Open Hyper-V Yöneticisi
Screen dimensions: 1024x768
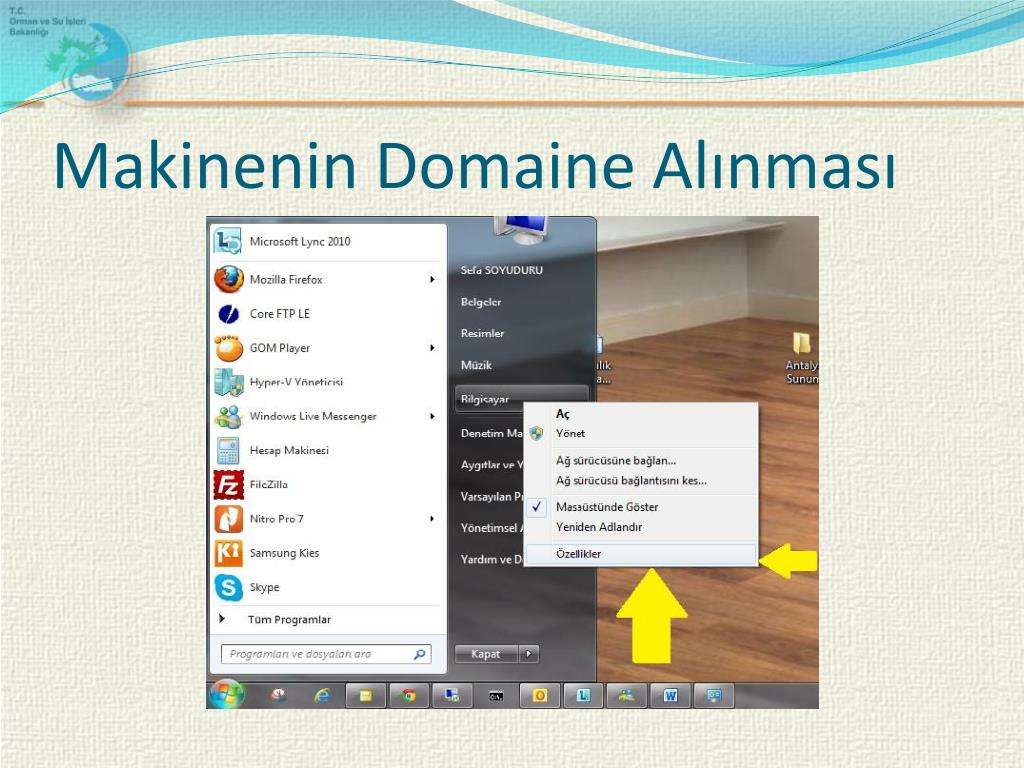click(x=328, y=382)
